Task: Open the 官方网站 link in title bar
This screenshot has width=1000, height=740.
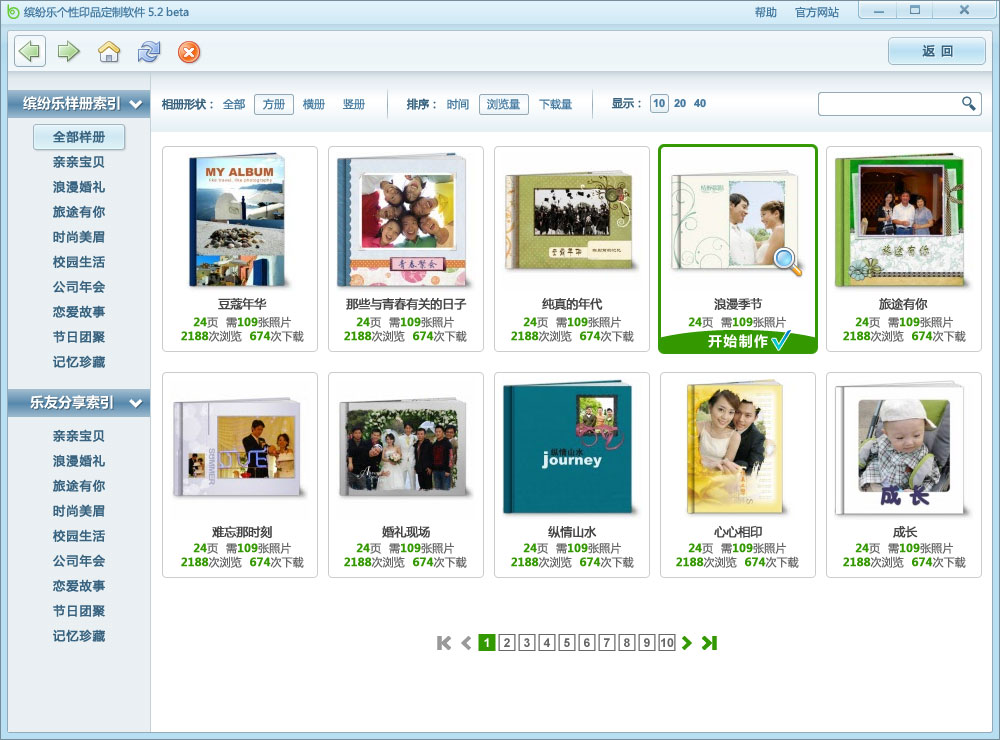Action: pyautogui.click(x=816, y=12)
